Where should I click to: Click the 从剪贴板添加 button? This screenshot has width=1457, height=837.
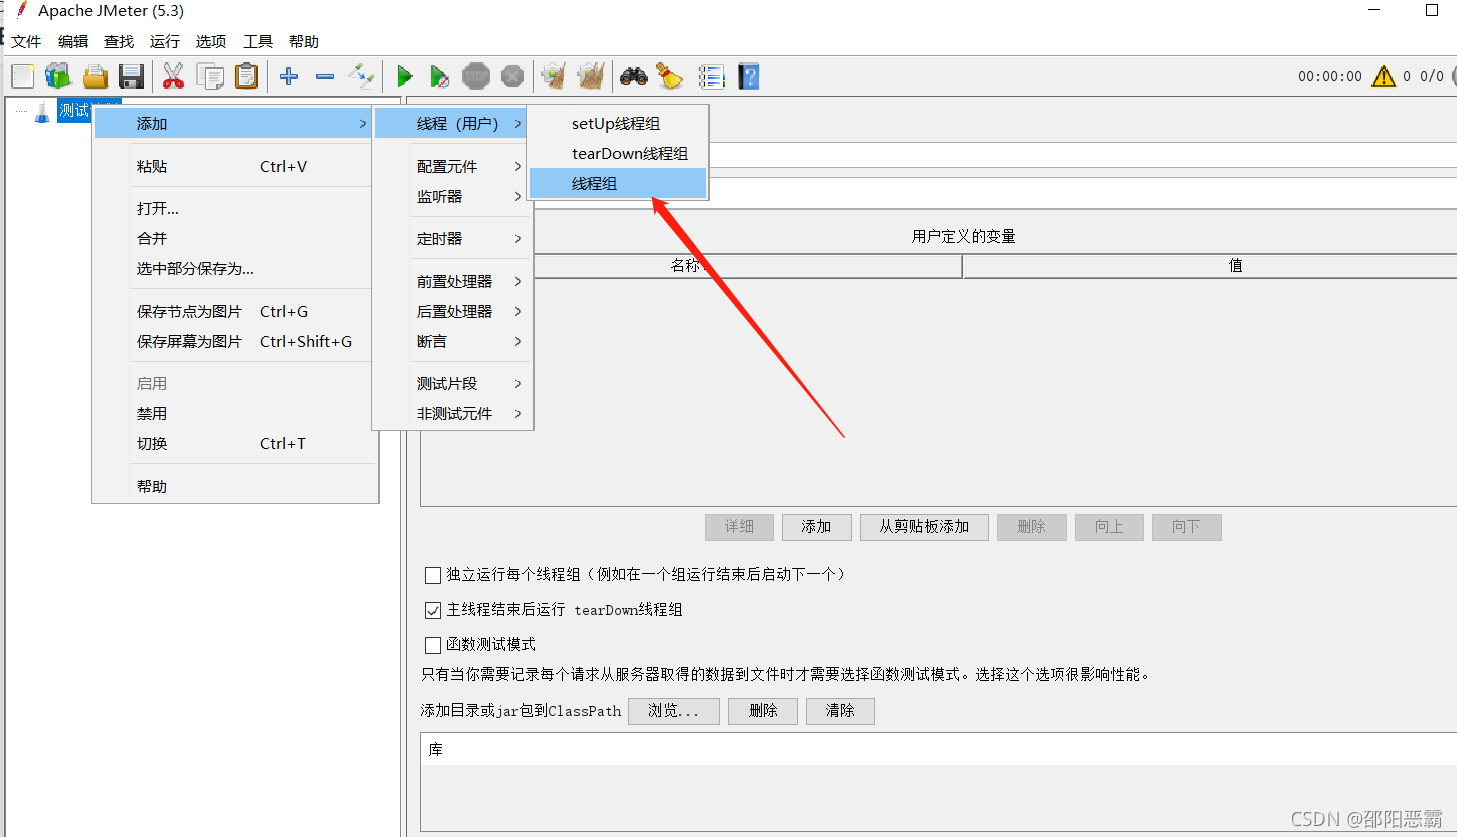click(x=924, y=527)
